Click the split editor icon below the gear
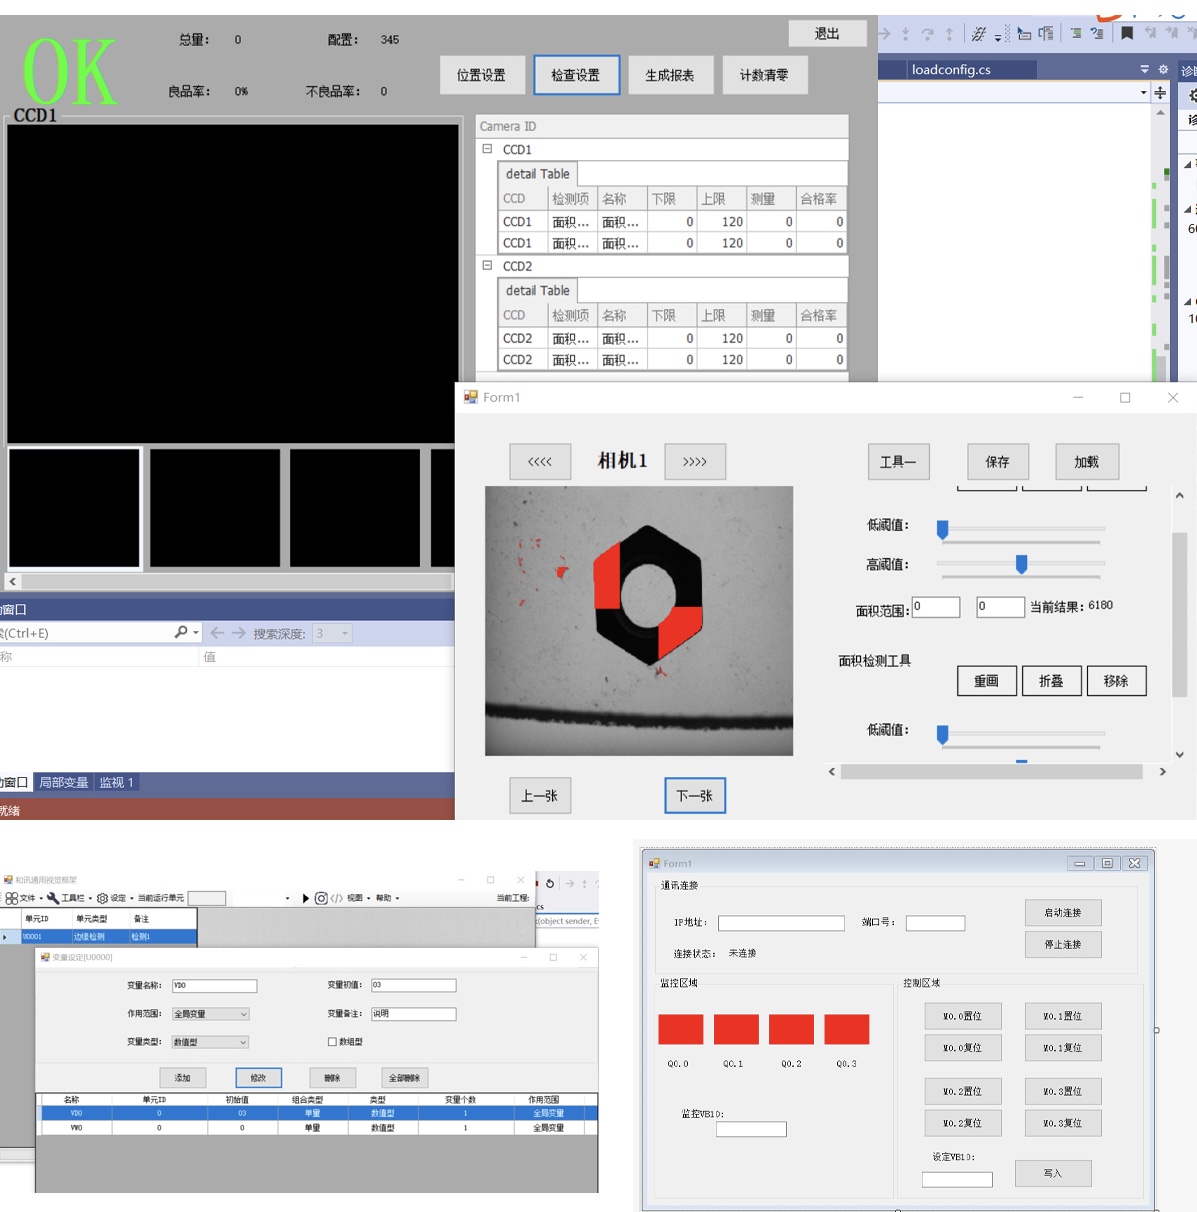The image size is (1197, 1212). (1160, 93)
